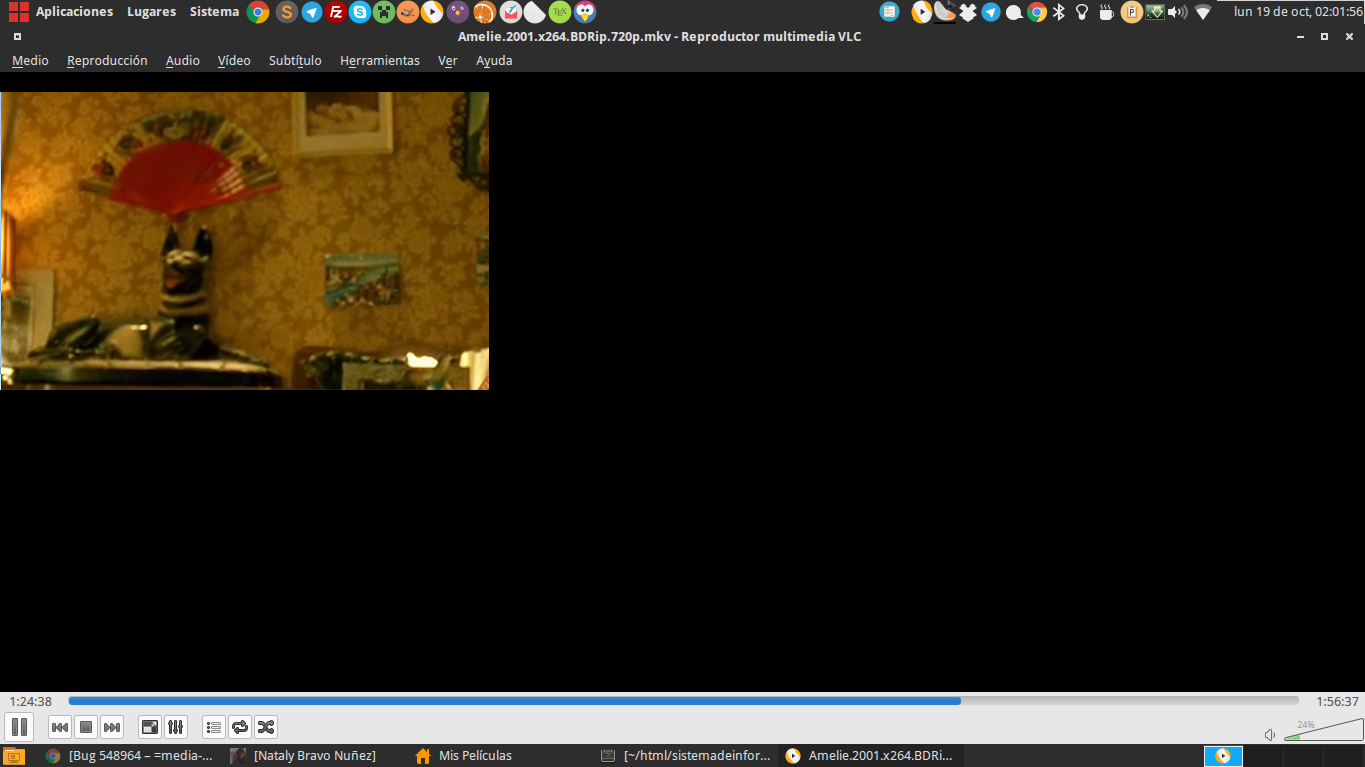
Task: Open Dropbox tray icon
Action: (967, 12)
